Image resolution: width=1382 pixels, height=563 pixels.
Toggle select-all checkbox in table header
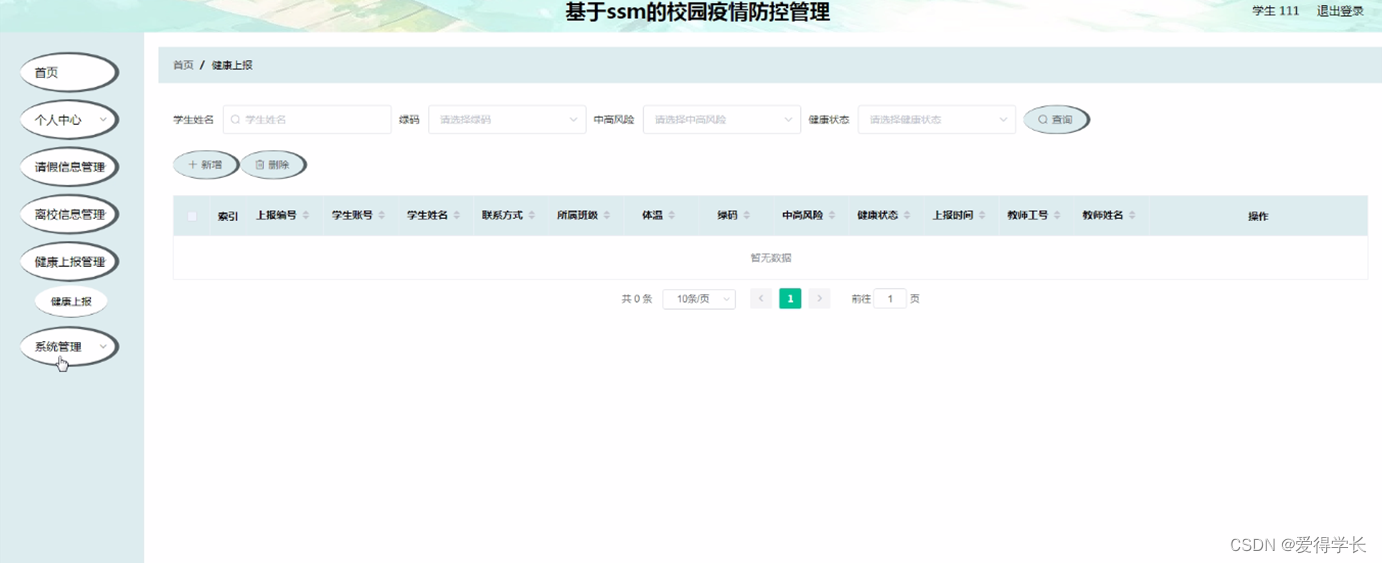[x=192, y=216]
